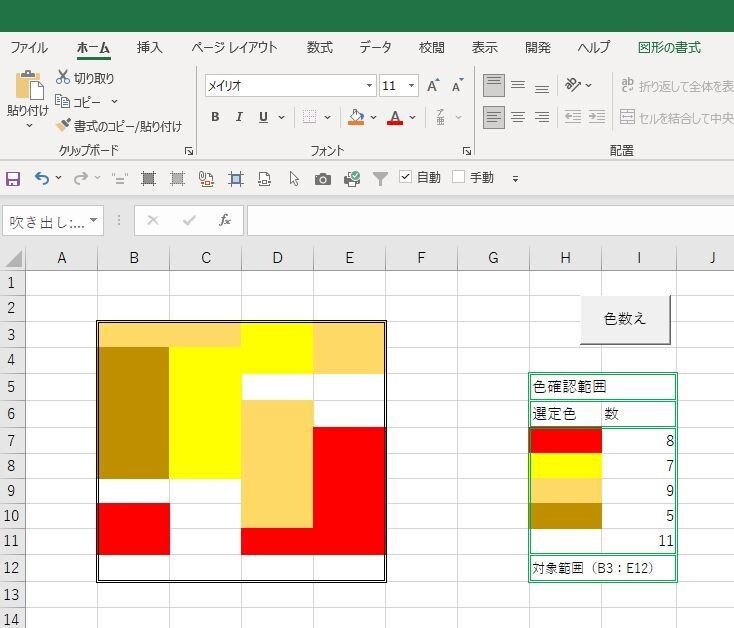Align text to bottom
The image size is (734, 628).
pyautogui.click(x=542, y=87)
